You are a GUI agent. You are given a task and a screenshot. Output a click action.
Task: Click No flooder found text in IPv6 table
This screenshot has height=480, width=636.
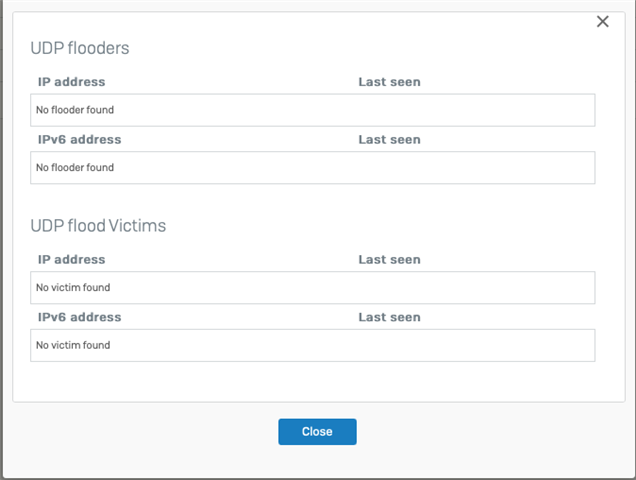75,168
